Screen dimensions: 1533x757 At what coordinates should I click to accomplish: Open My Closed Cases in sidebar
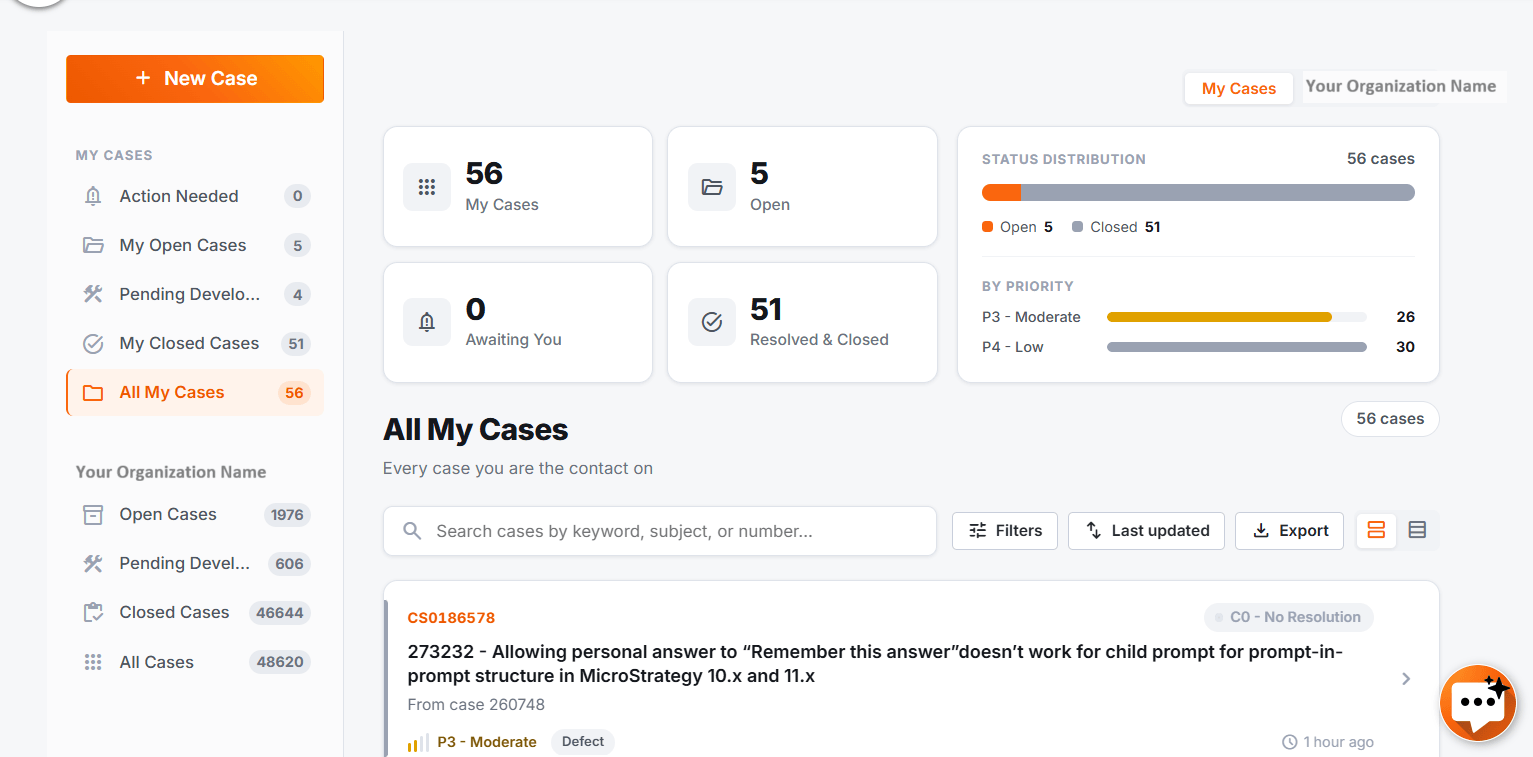tap(195, 343)
